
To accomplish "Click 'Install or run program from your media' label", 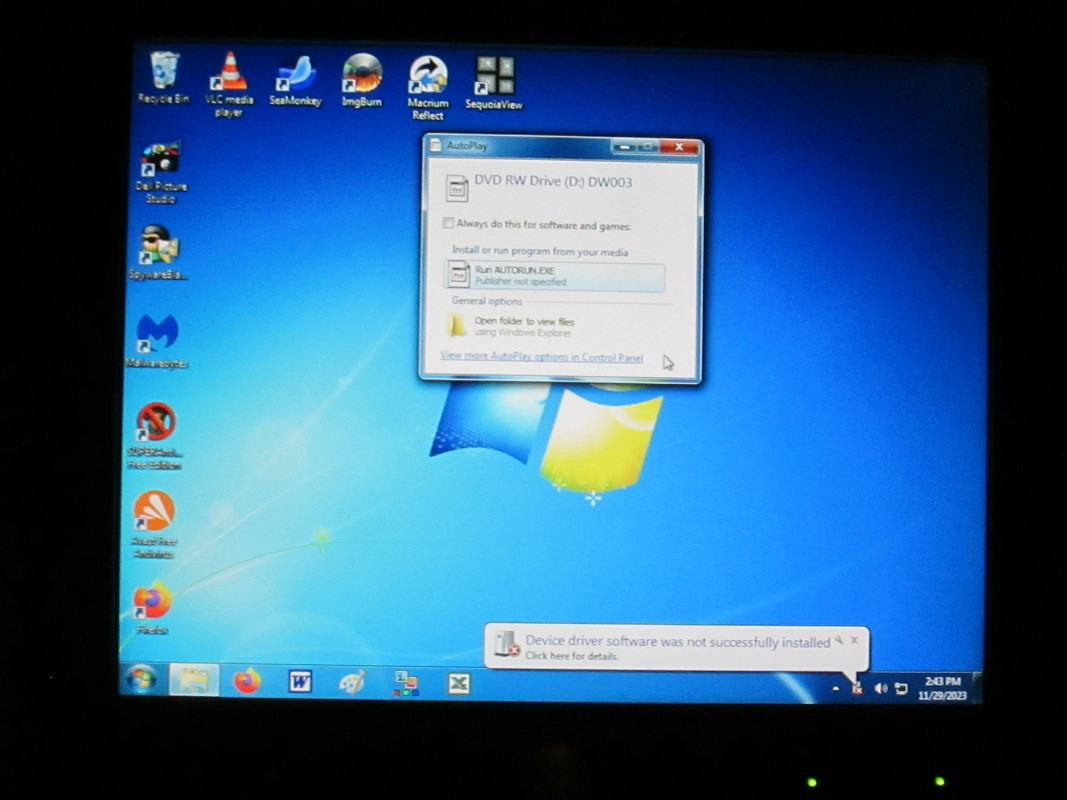I will (x=540, y=251).
